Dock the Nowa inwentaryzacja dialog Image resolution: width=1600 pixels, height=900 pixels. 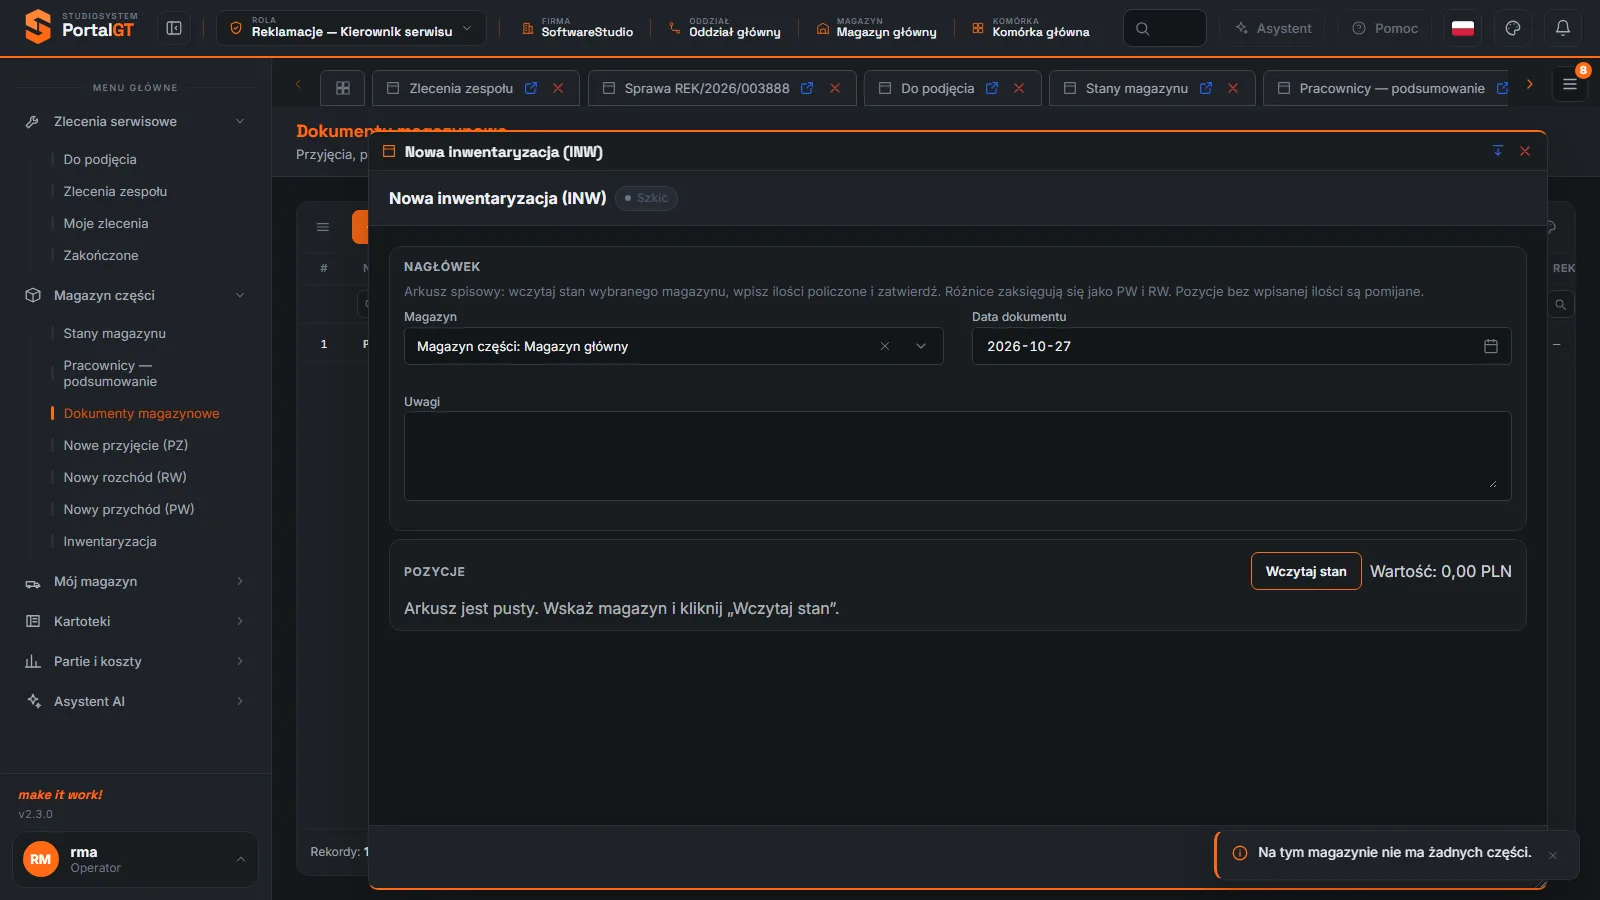pos(1498,151)
